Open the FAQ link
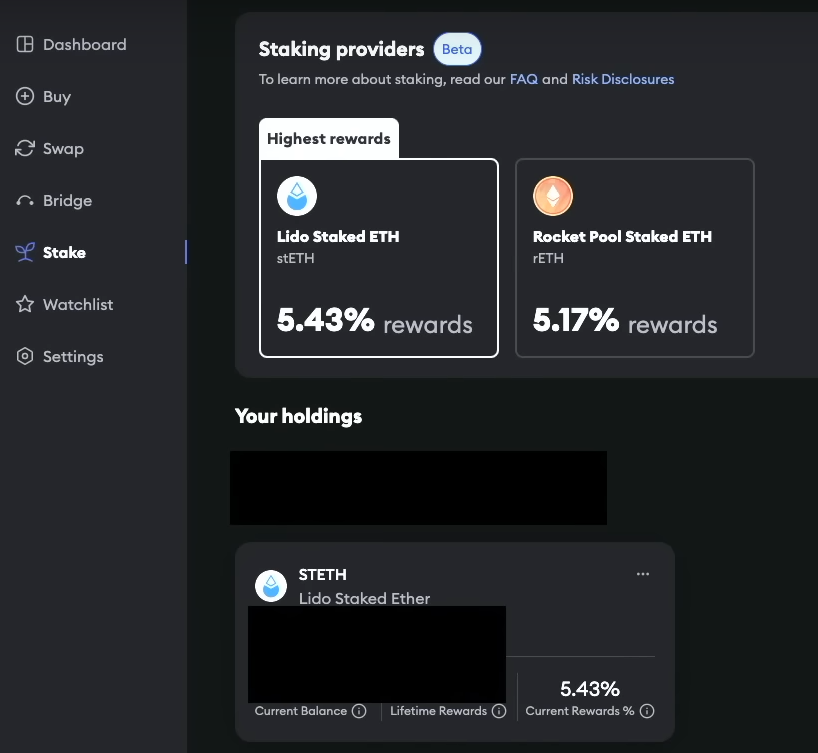The width and height of the screenshot is (818, 753). pos(523,79)
